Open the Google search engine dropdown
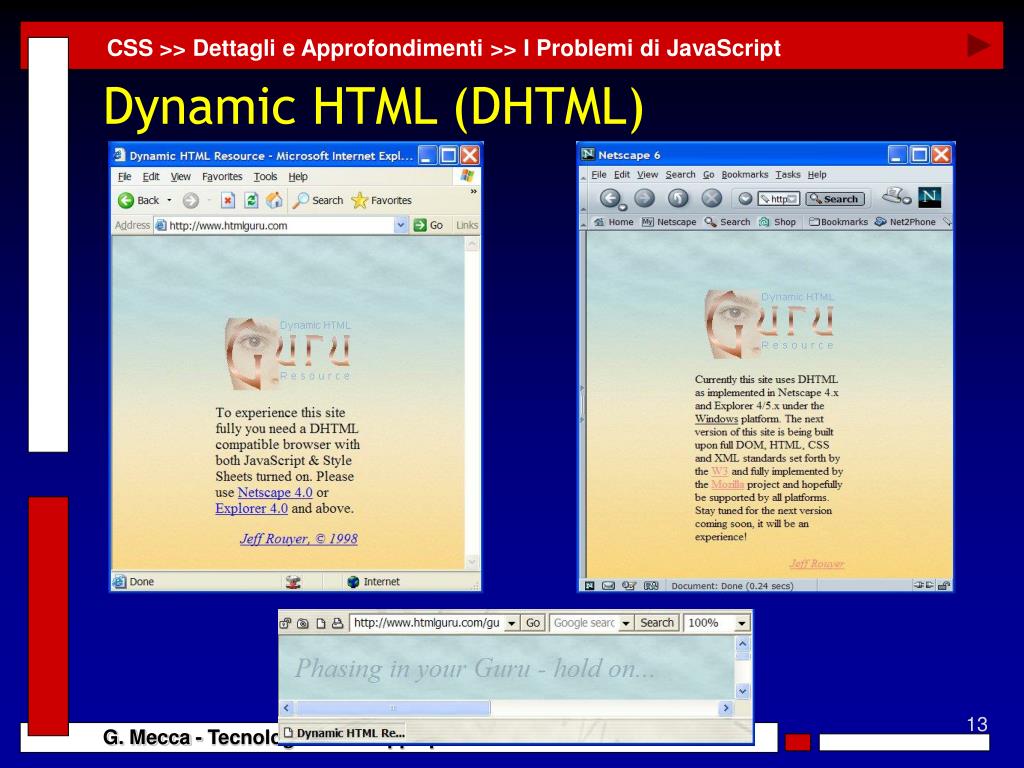The height and width of the screenshot is (768, 1024). coord(626,624)
